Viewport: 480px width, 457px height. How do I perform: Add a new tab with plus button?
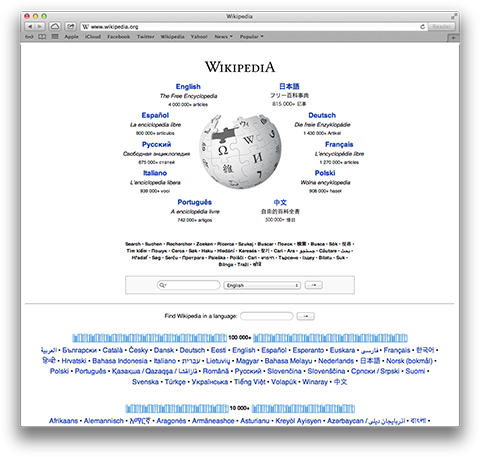click(x=453, y=37)
